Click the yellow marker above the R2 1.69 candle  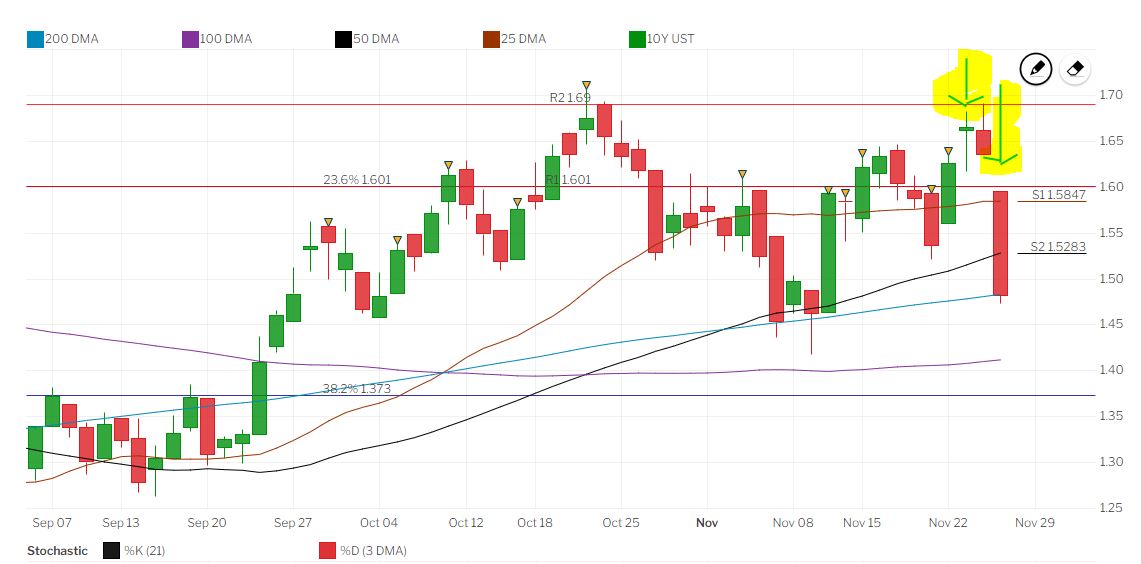pyautogui.click(x=587, y=85)
